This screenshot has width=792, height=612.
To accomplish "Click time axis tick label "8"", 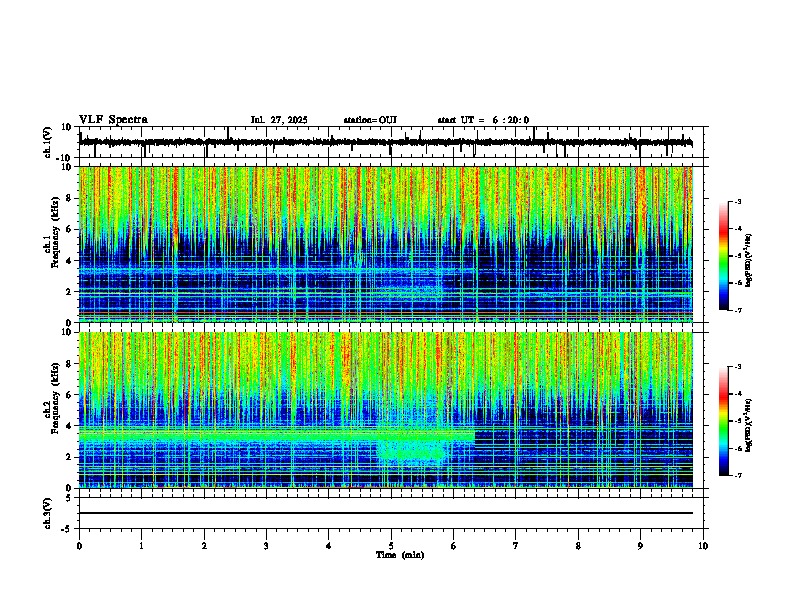I will [x=578, y=546].
